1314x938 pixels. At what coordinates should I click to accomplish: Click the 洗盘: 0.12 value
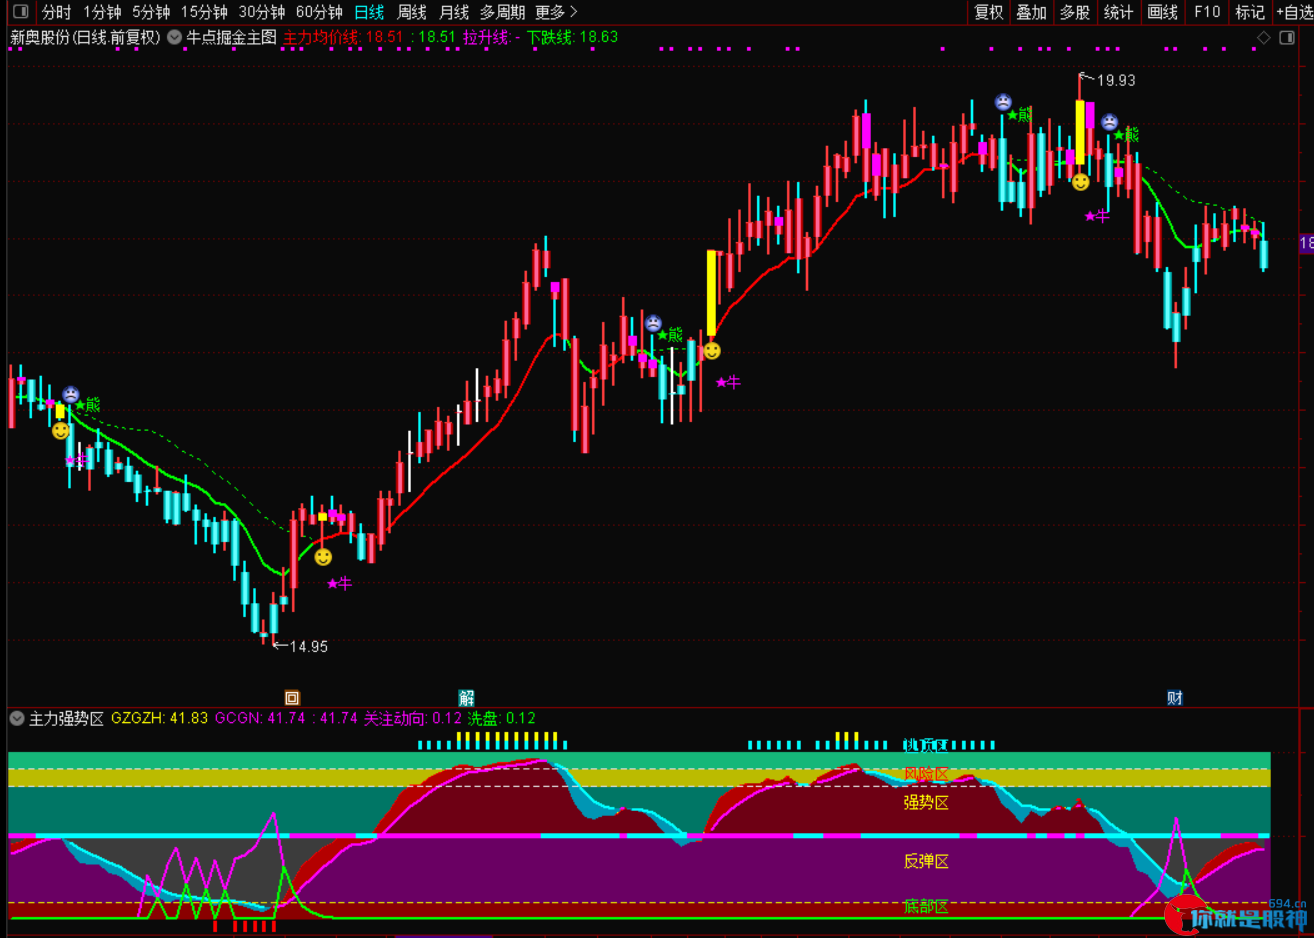pos(502,718)
